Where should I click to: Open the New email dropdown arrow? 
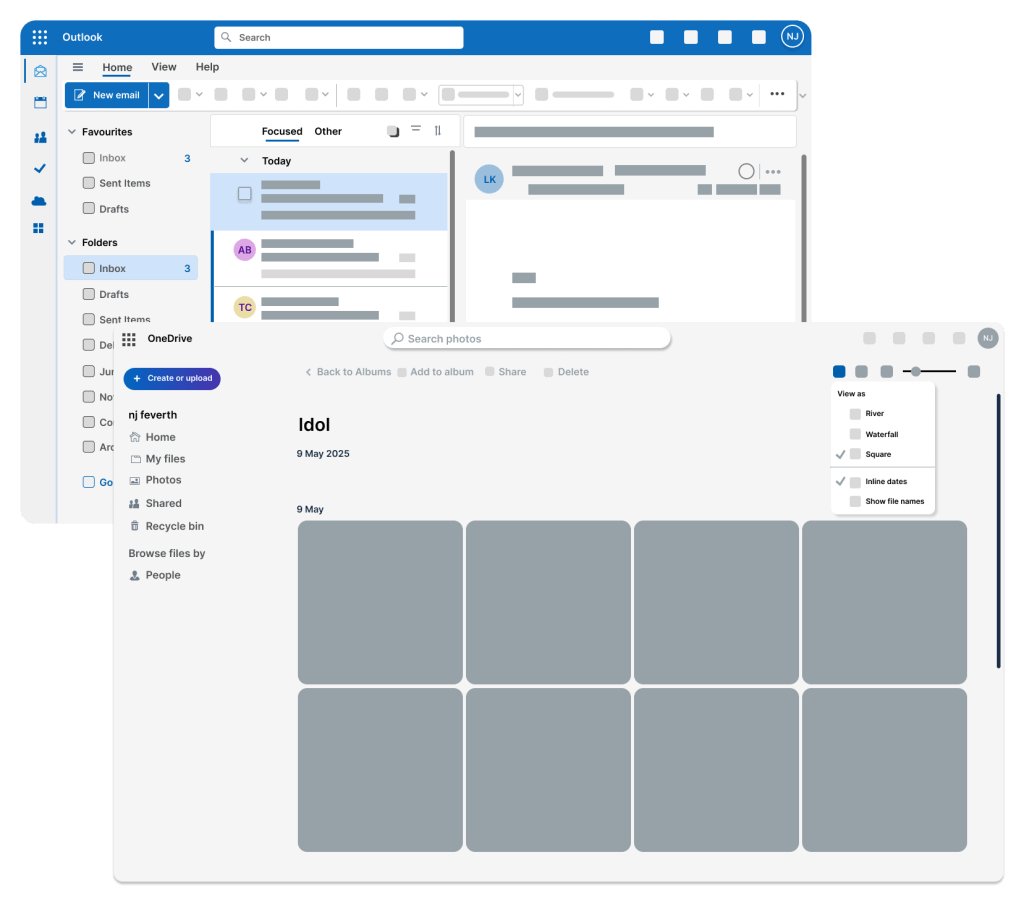pyautogui.click(x=159, y=95)
